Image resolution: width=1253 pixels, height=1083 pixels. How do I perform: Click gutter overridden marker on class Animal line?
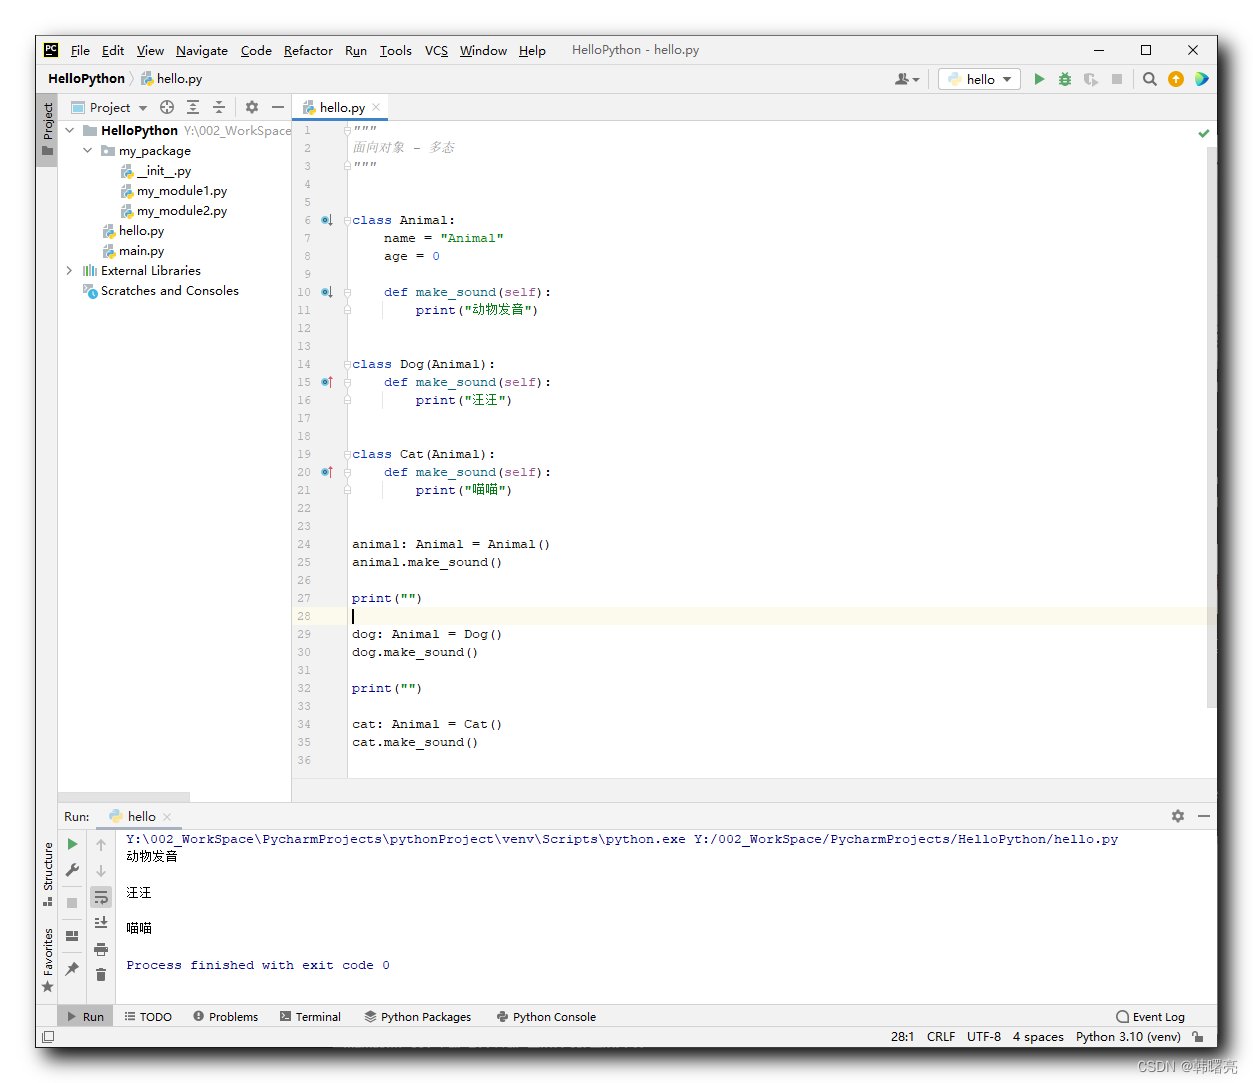click(327, 220)
